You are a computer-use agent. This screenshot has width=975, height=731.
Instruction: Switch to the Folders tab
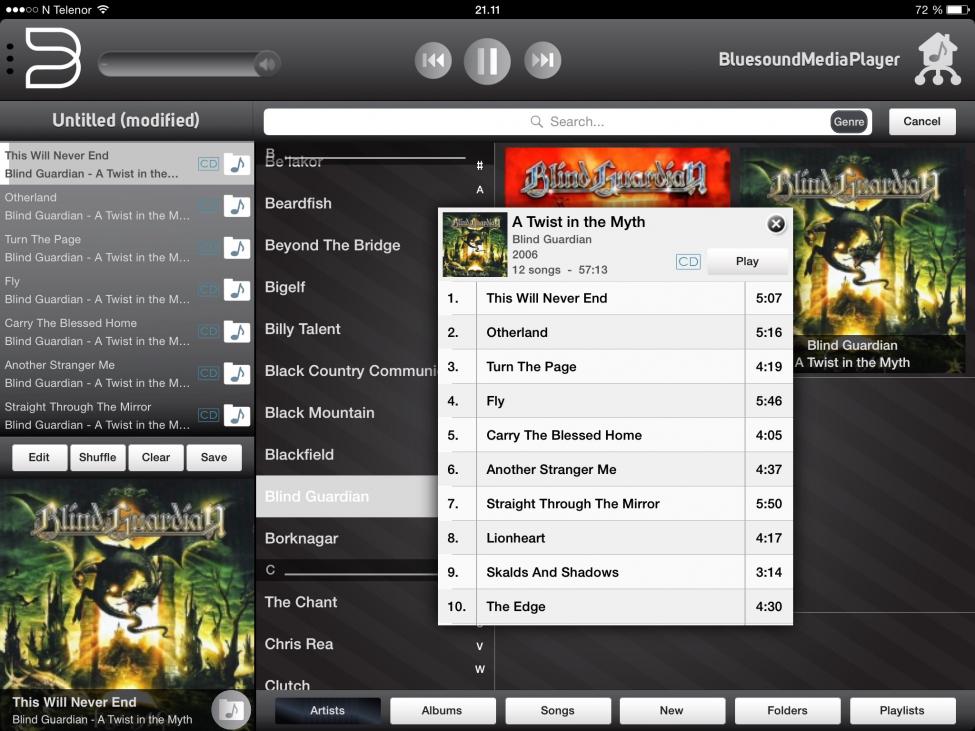coord(787,710)
